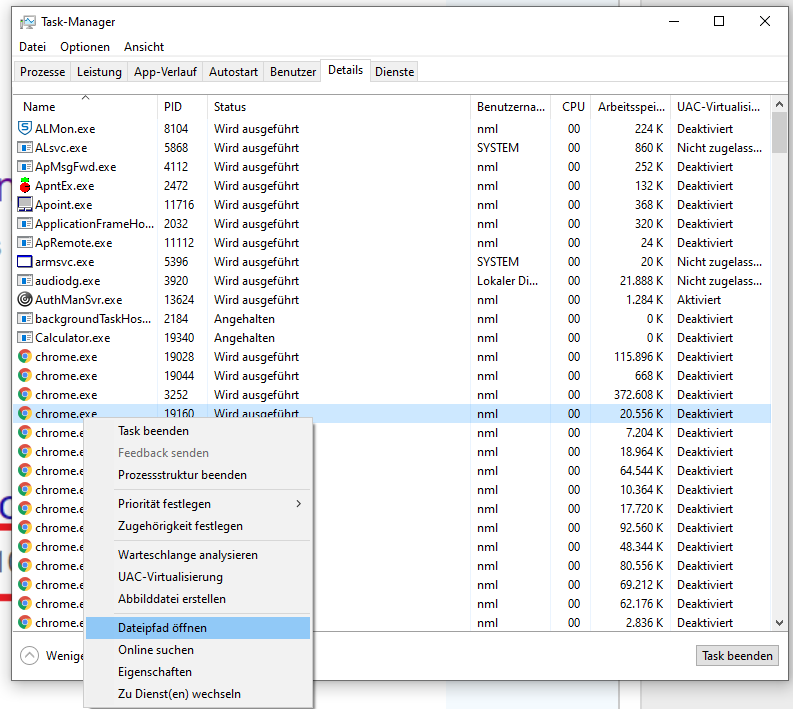Click Angehalten status of Calculator.exe
793x709 pixels.
click(244, 338)
